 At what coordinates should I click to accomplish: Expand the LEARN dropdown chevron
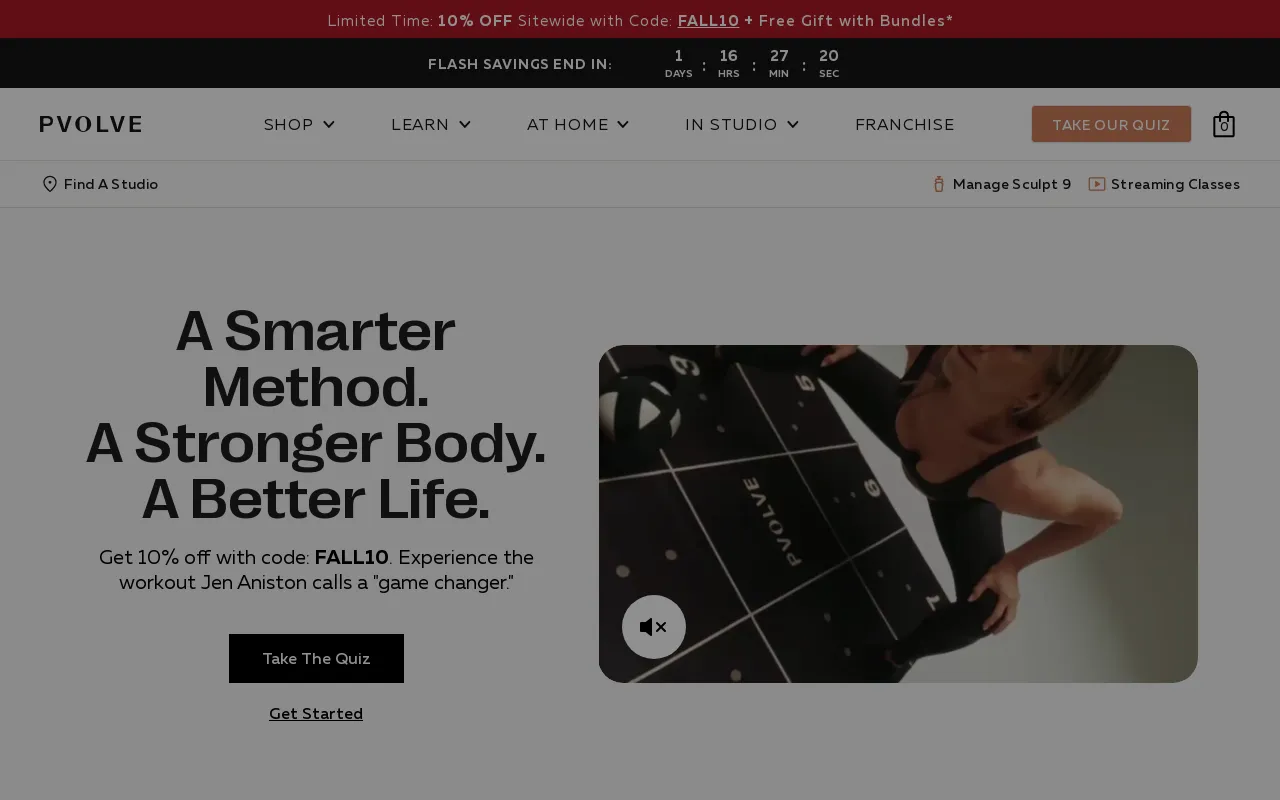point(465,124)
